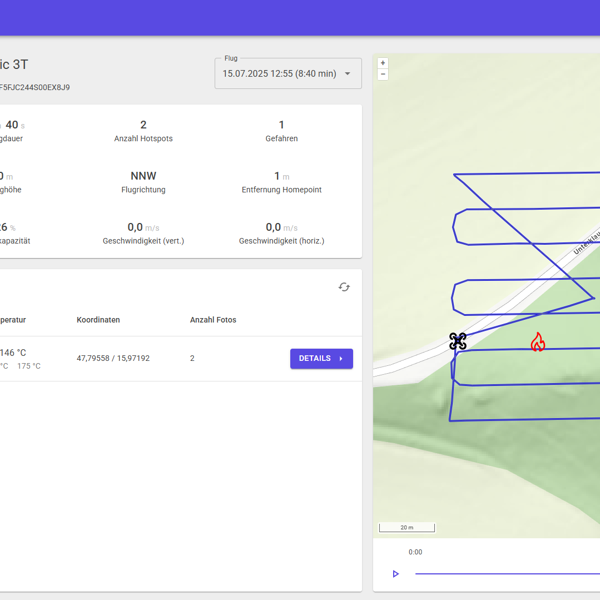
Task: Open DETAILS for the hotspot
Action: point(321,358)
